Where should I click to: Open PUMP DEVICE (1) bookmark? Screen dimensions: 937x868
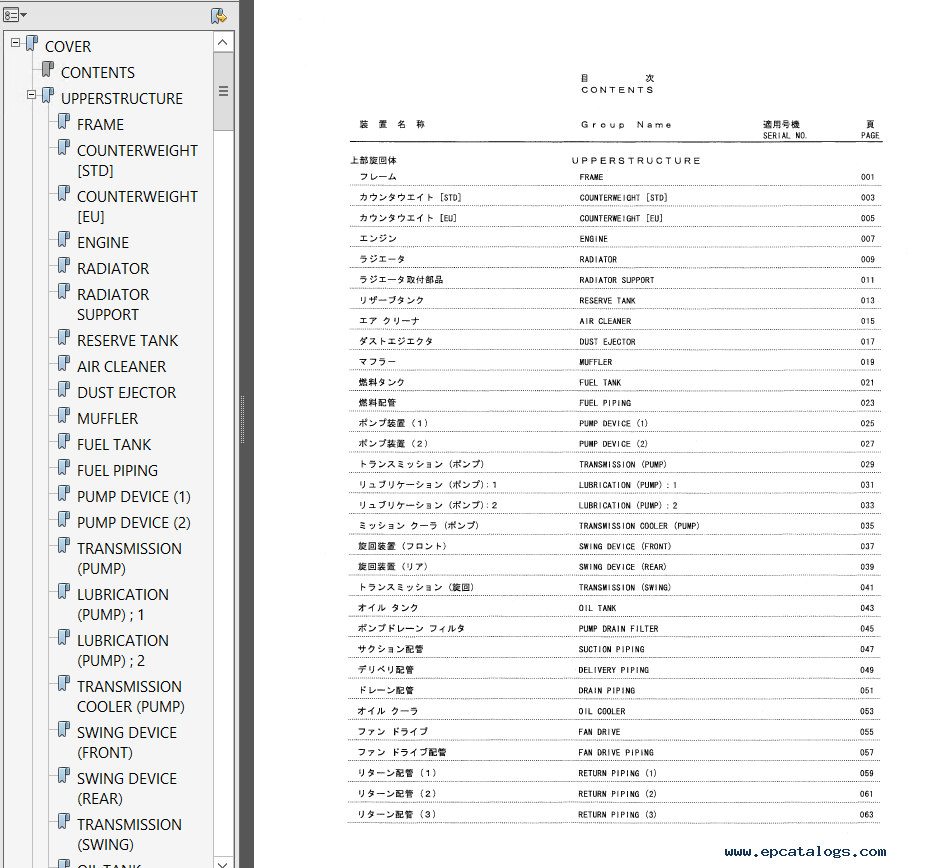click(x=134, y=497)
